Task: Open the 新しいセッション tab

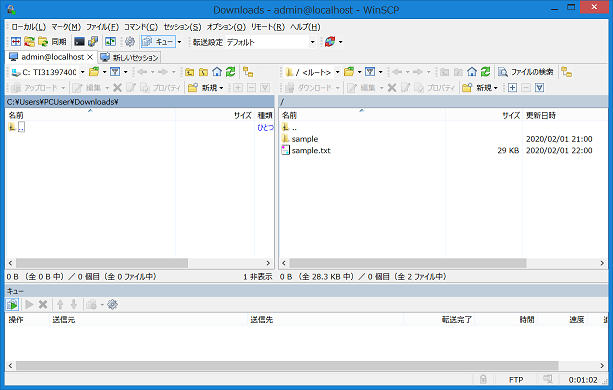Action: (x=129, y=57)
